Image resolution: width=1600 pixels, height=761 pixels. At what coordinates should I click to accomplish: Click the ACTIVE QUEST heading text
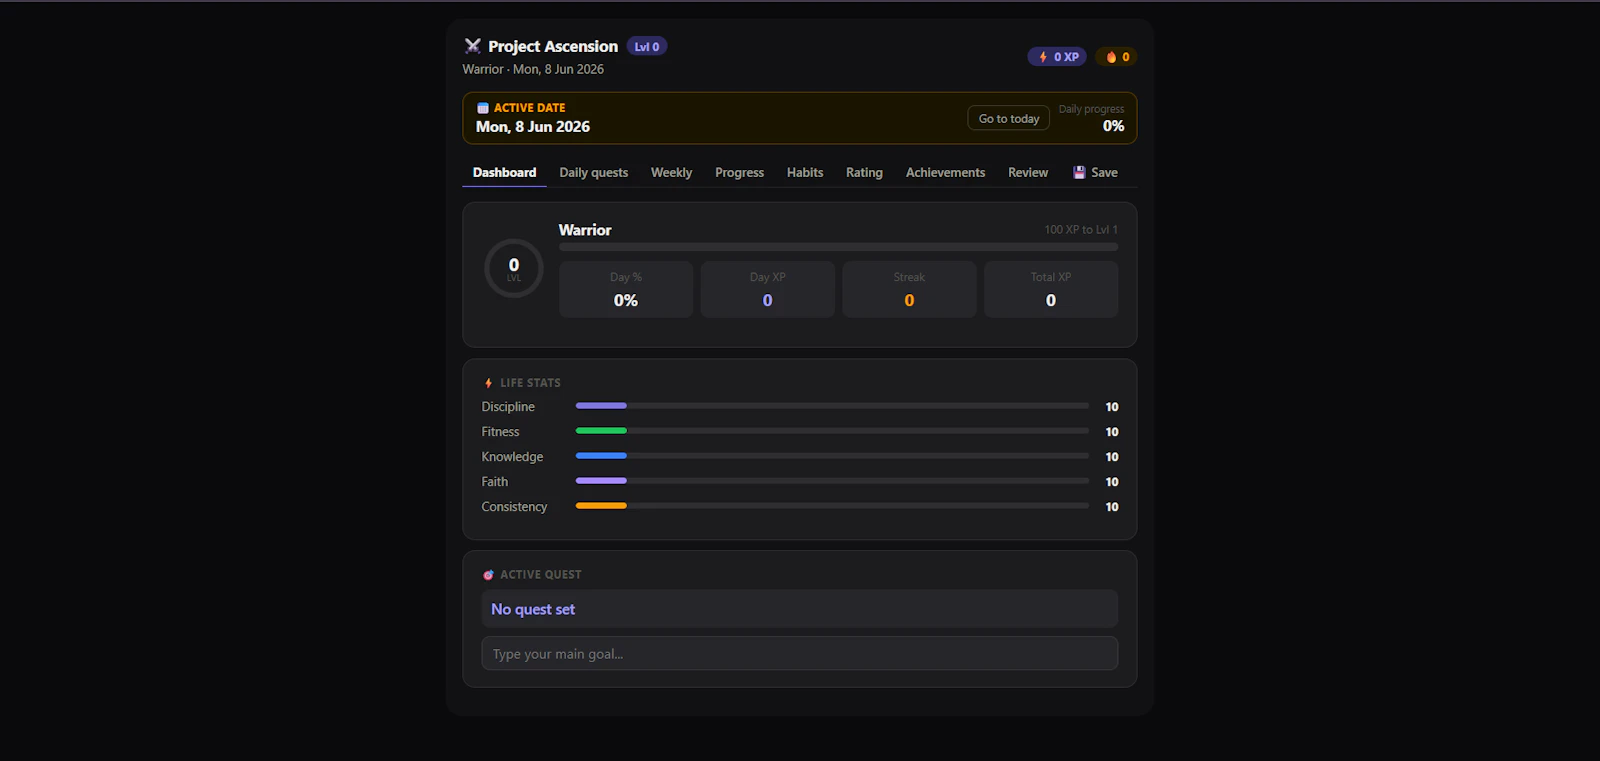click(x=541, y=575)
